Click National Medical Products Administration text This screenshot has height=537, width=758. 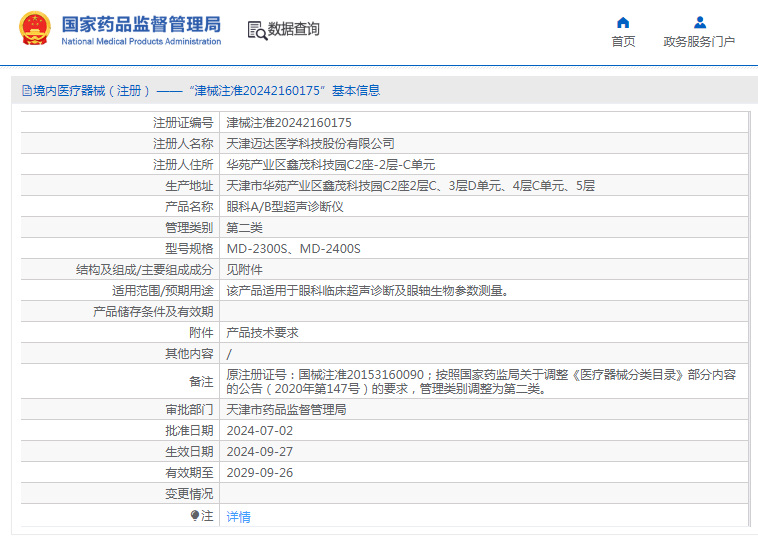click(x=141, y=42)
